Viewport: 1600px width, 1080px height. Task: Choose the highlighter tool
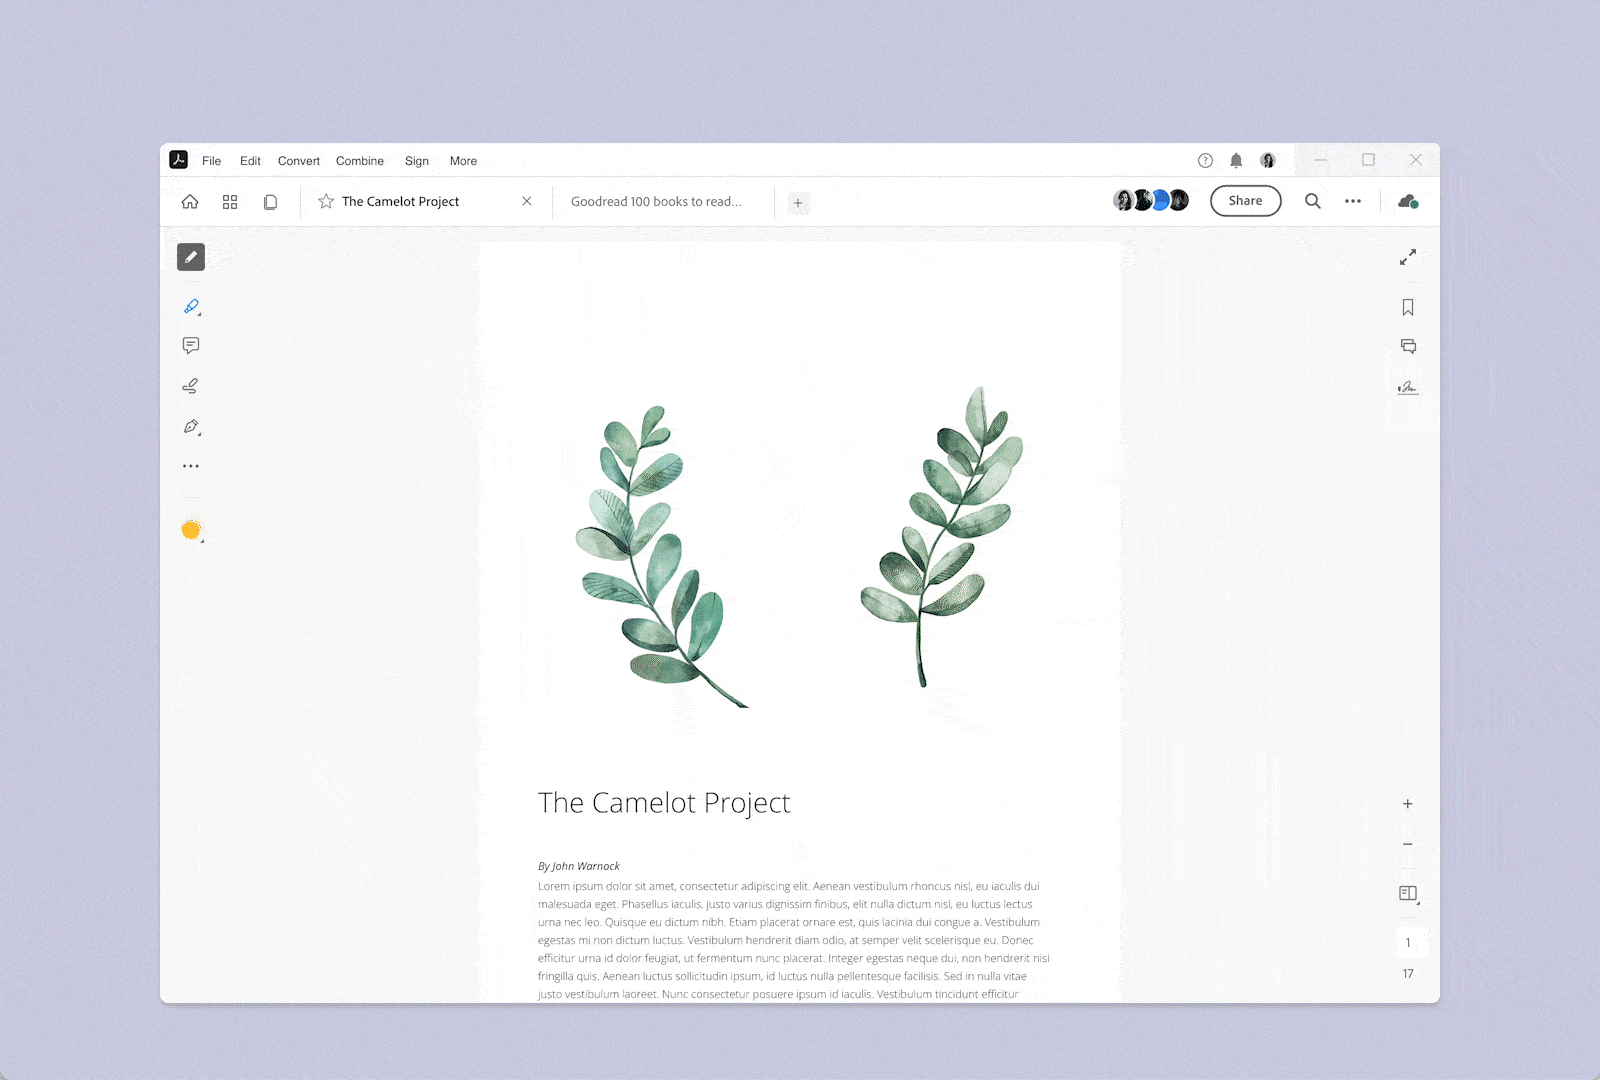[191, 307]
